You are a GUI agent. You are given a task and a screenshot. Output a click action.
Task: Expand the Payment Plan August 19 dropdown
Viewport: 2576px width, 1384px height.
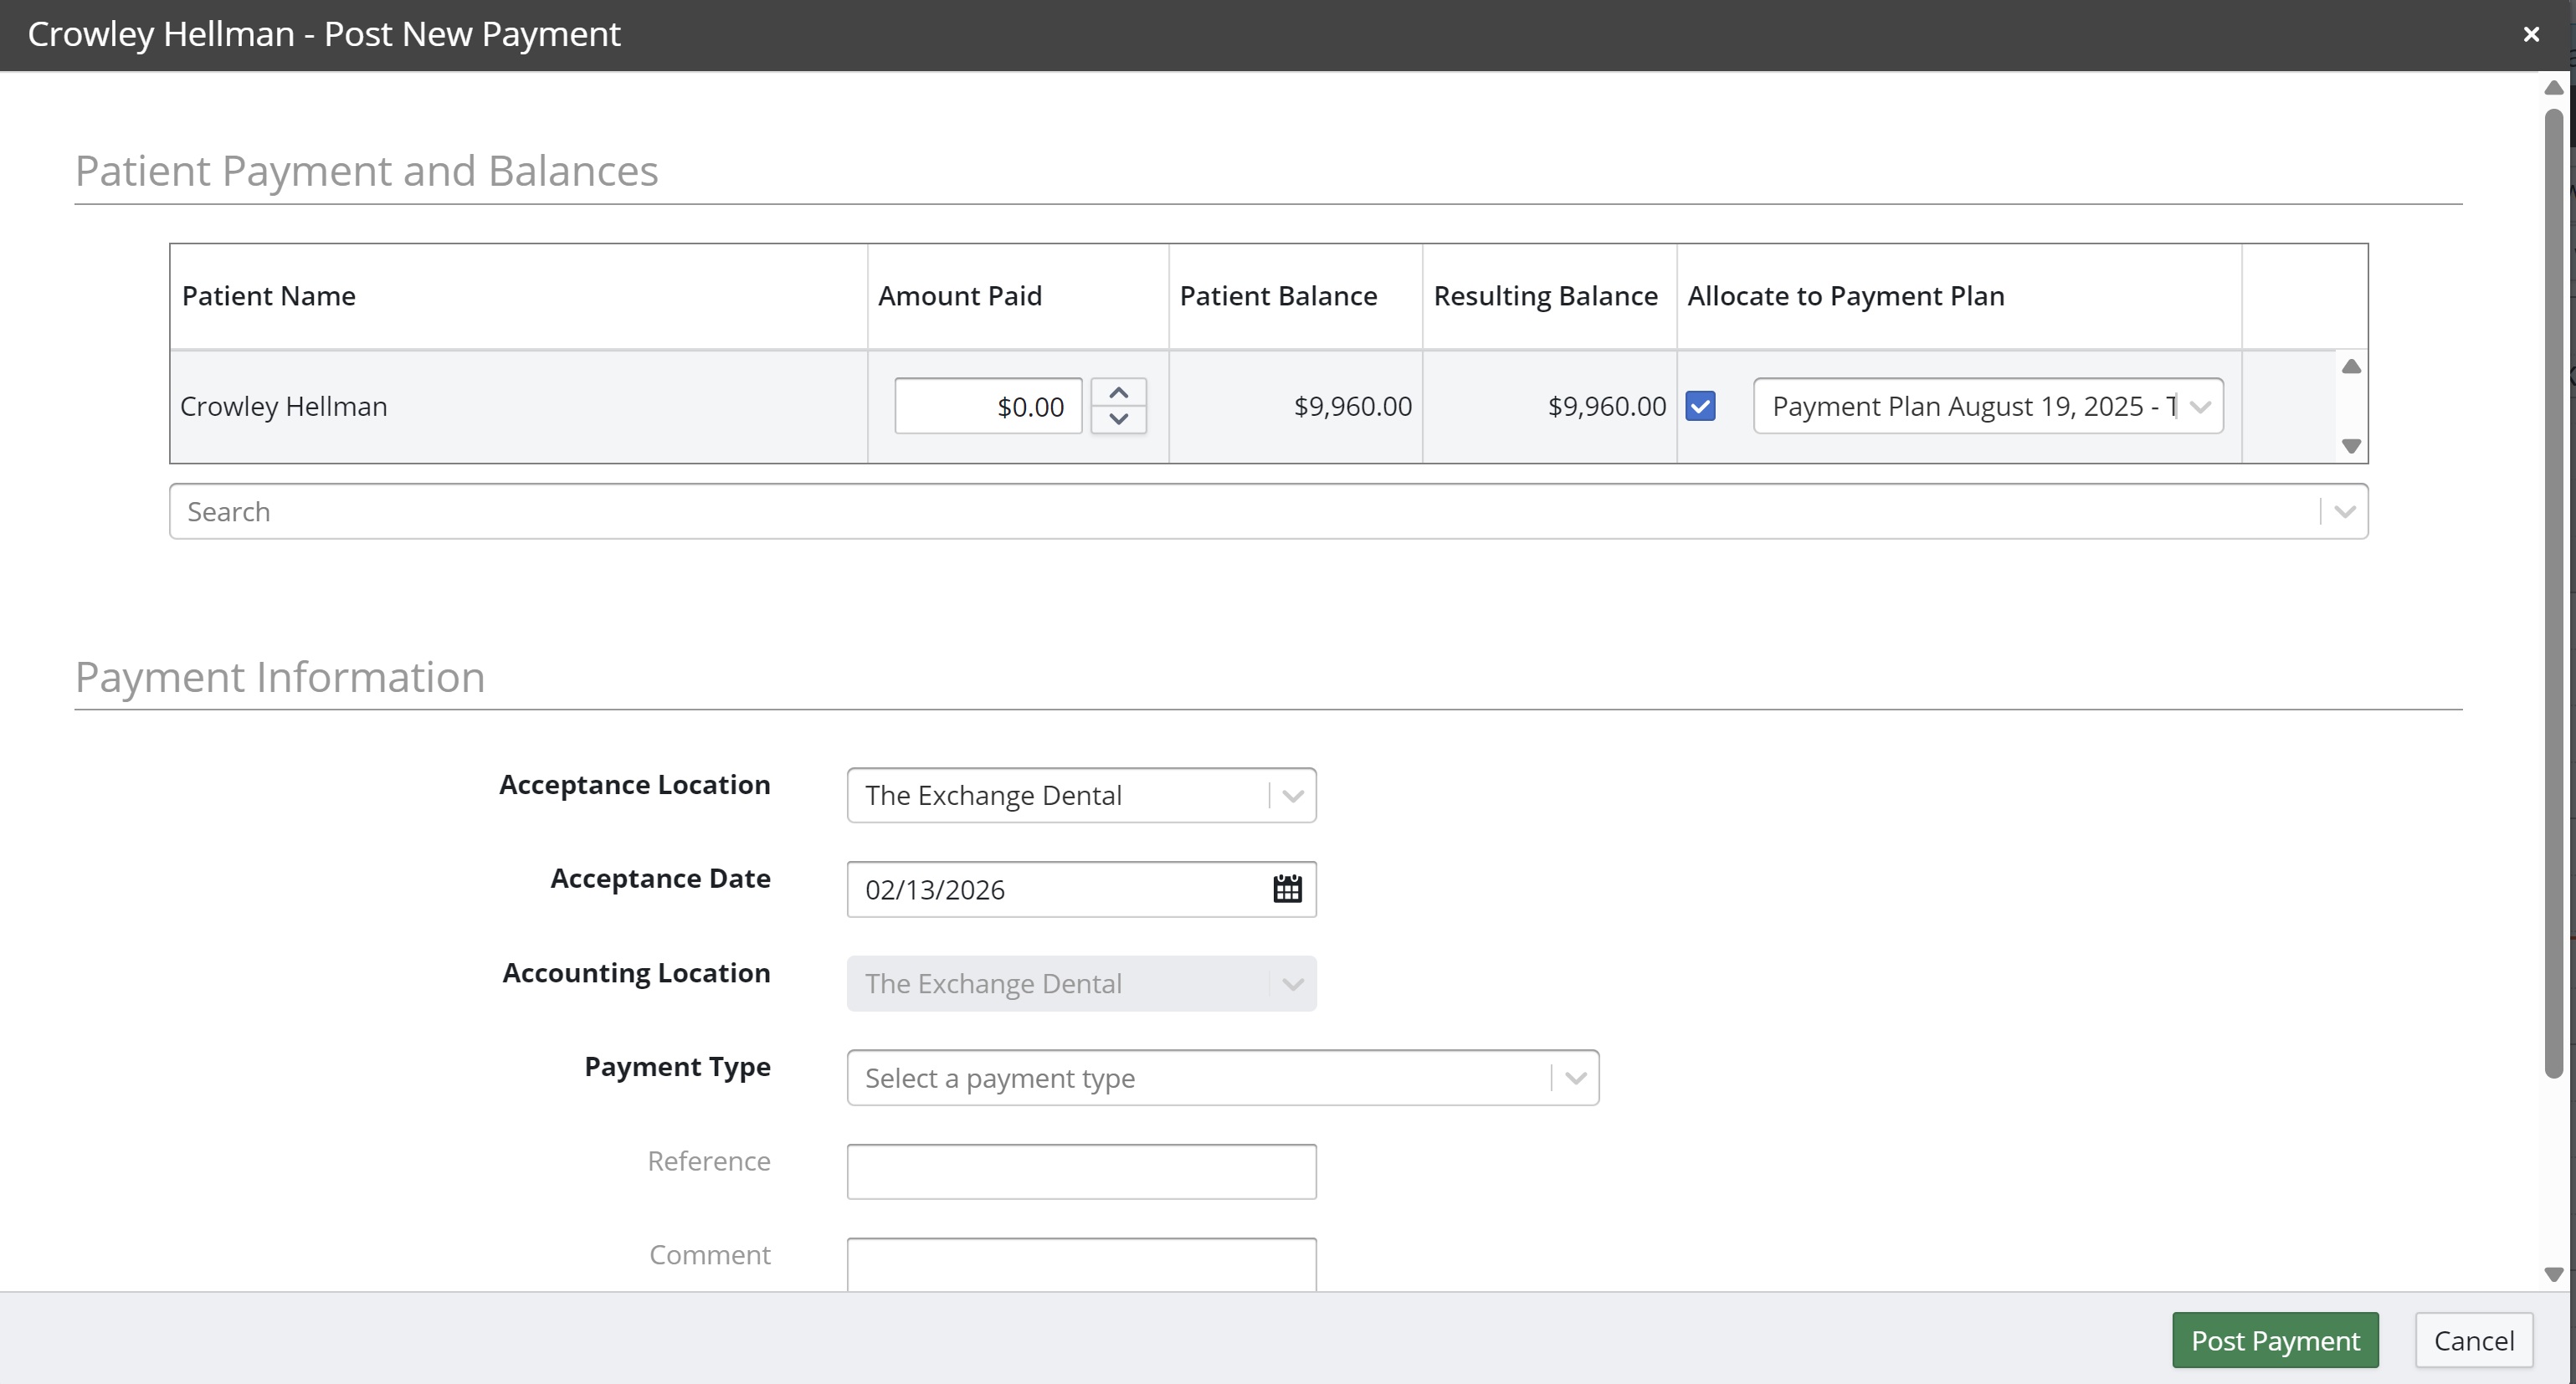point(2199,406)
